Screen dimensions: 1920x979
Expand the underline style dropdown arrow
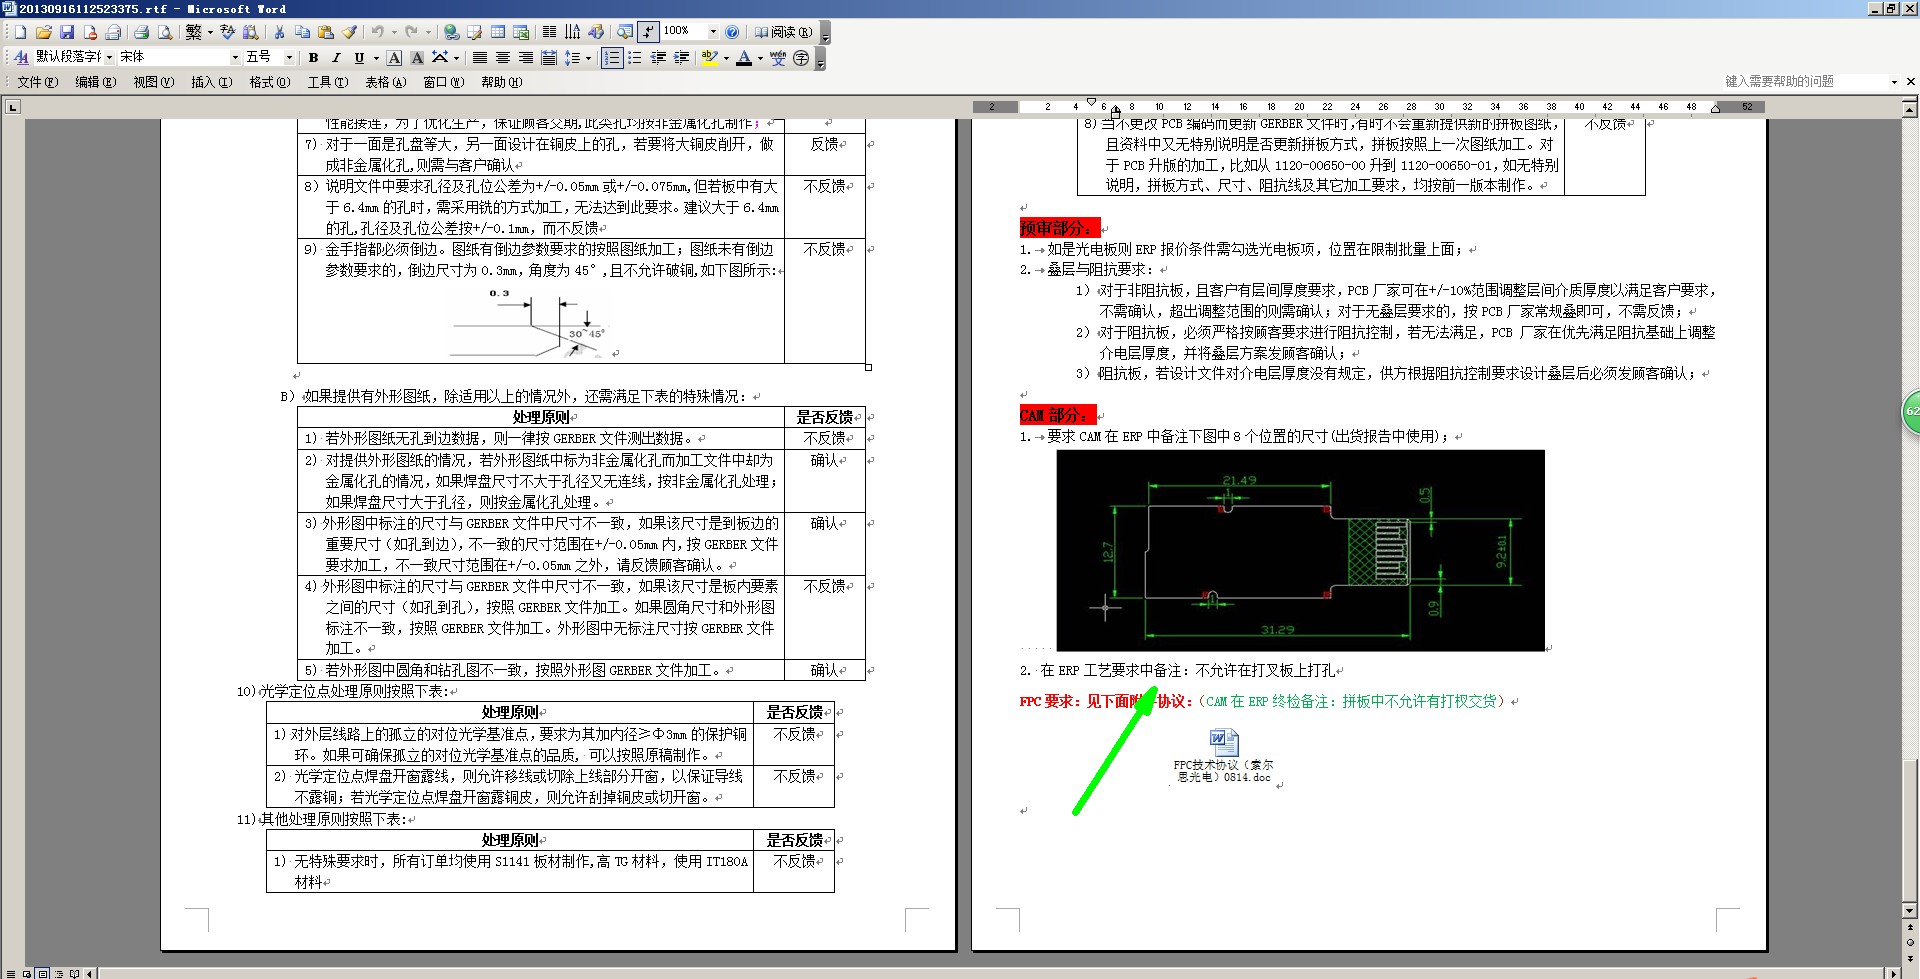(x=376, y=58)
